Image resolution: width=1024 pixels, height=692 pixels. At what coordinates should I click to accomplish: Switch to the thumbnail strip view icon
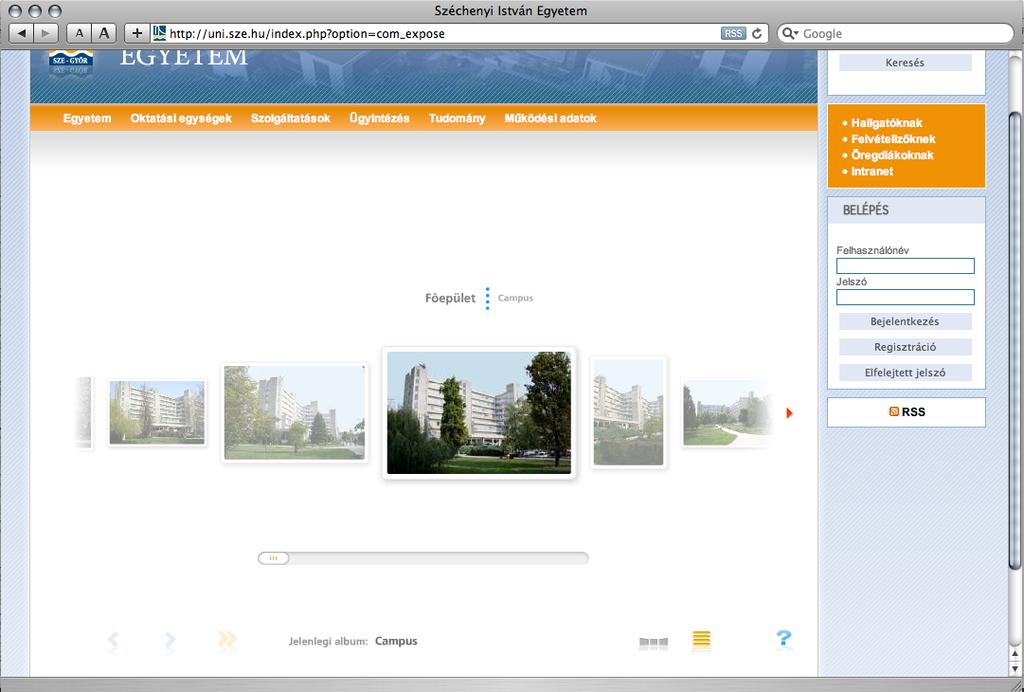click(x=653, y=642)
